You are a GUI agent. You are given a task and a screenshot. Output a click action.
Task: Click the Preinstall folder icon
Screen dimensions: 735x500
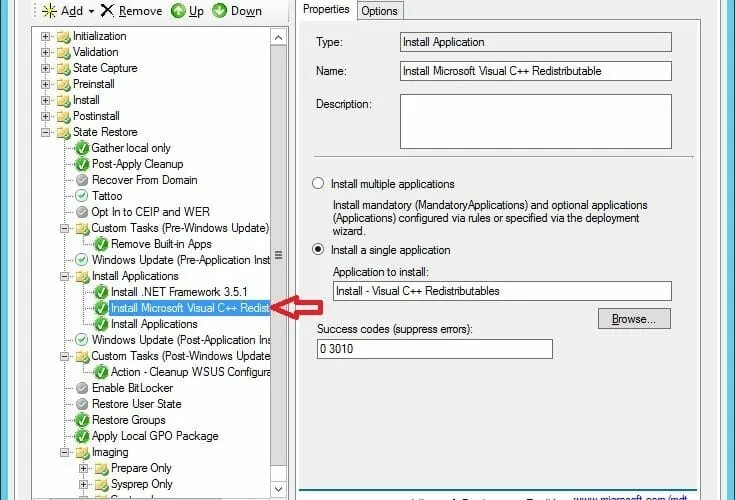(63, 85)
